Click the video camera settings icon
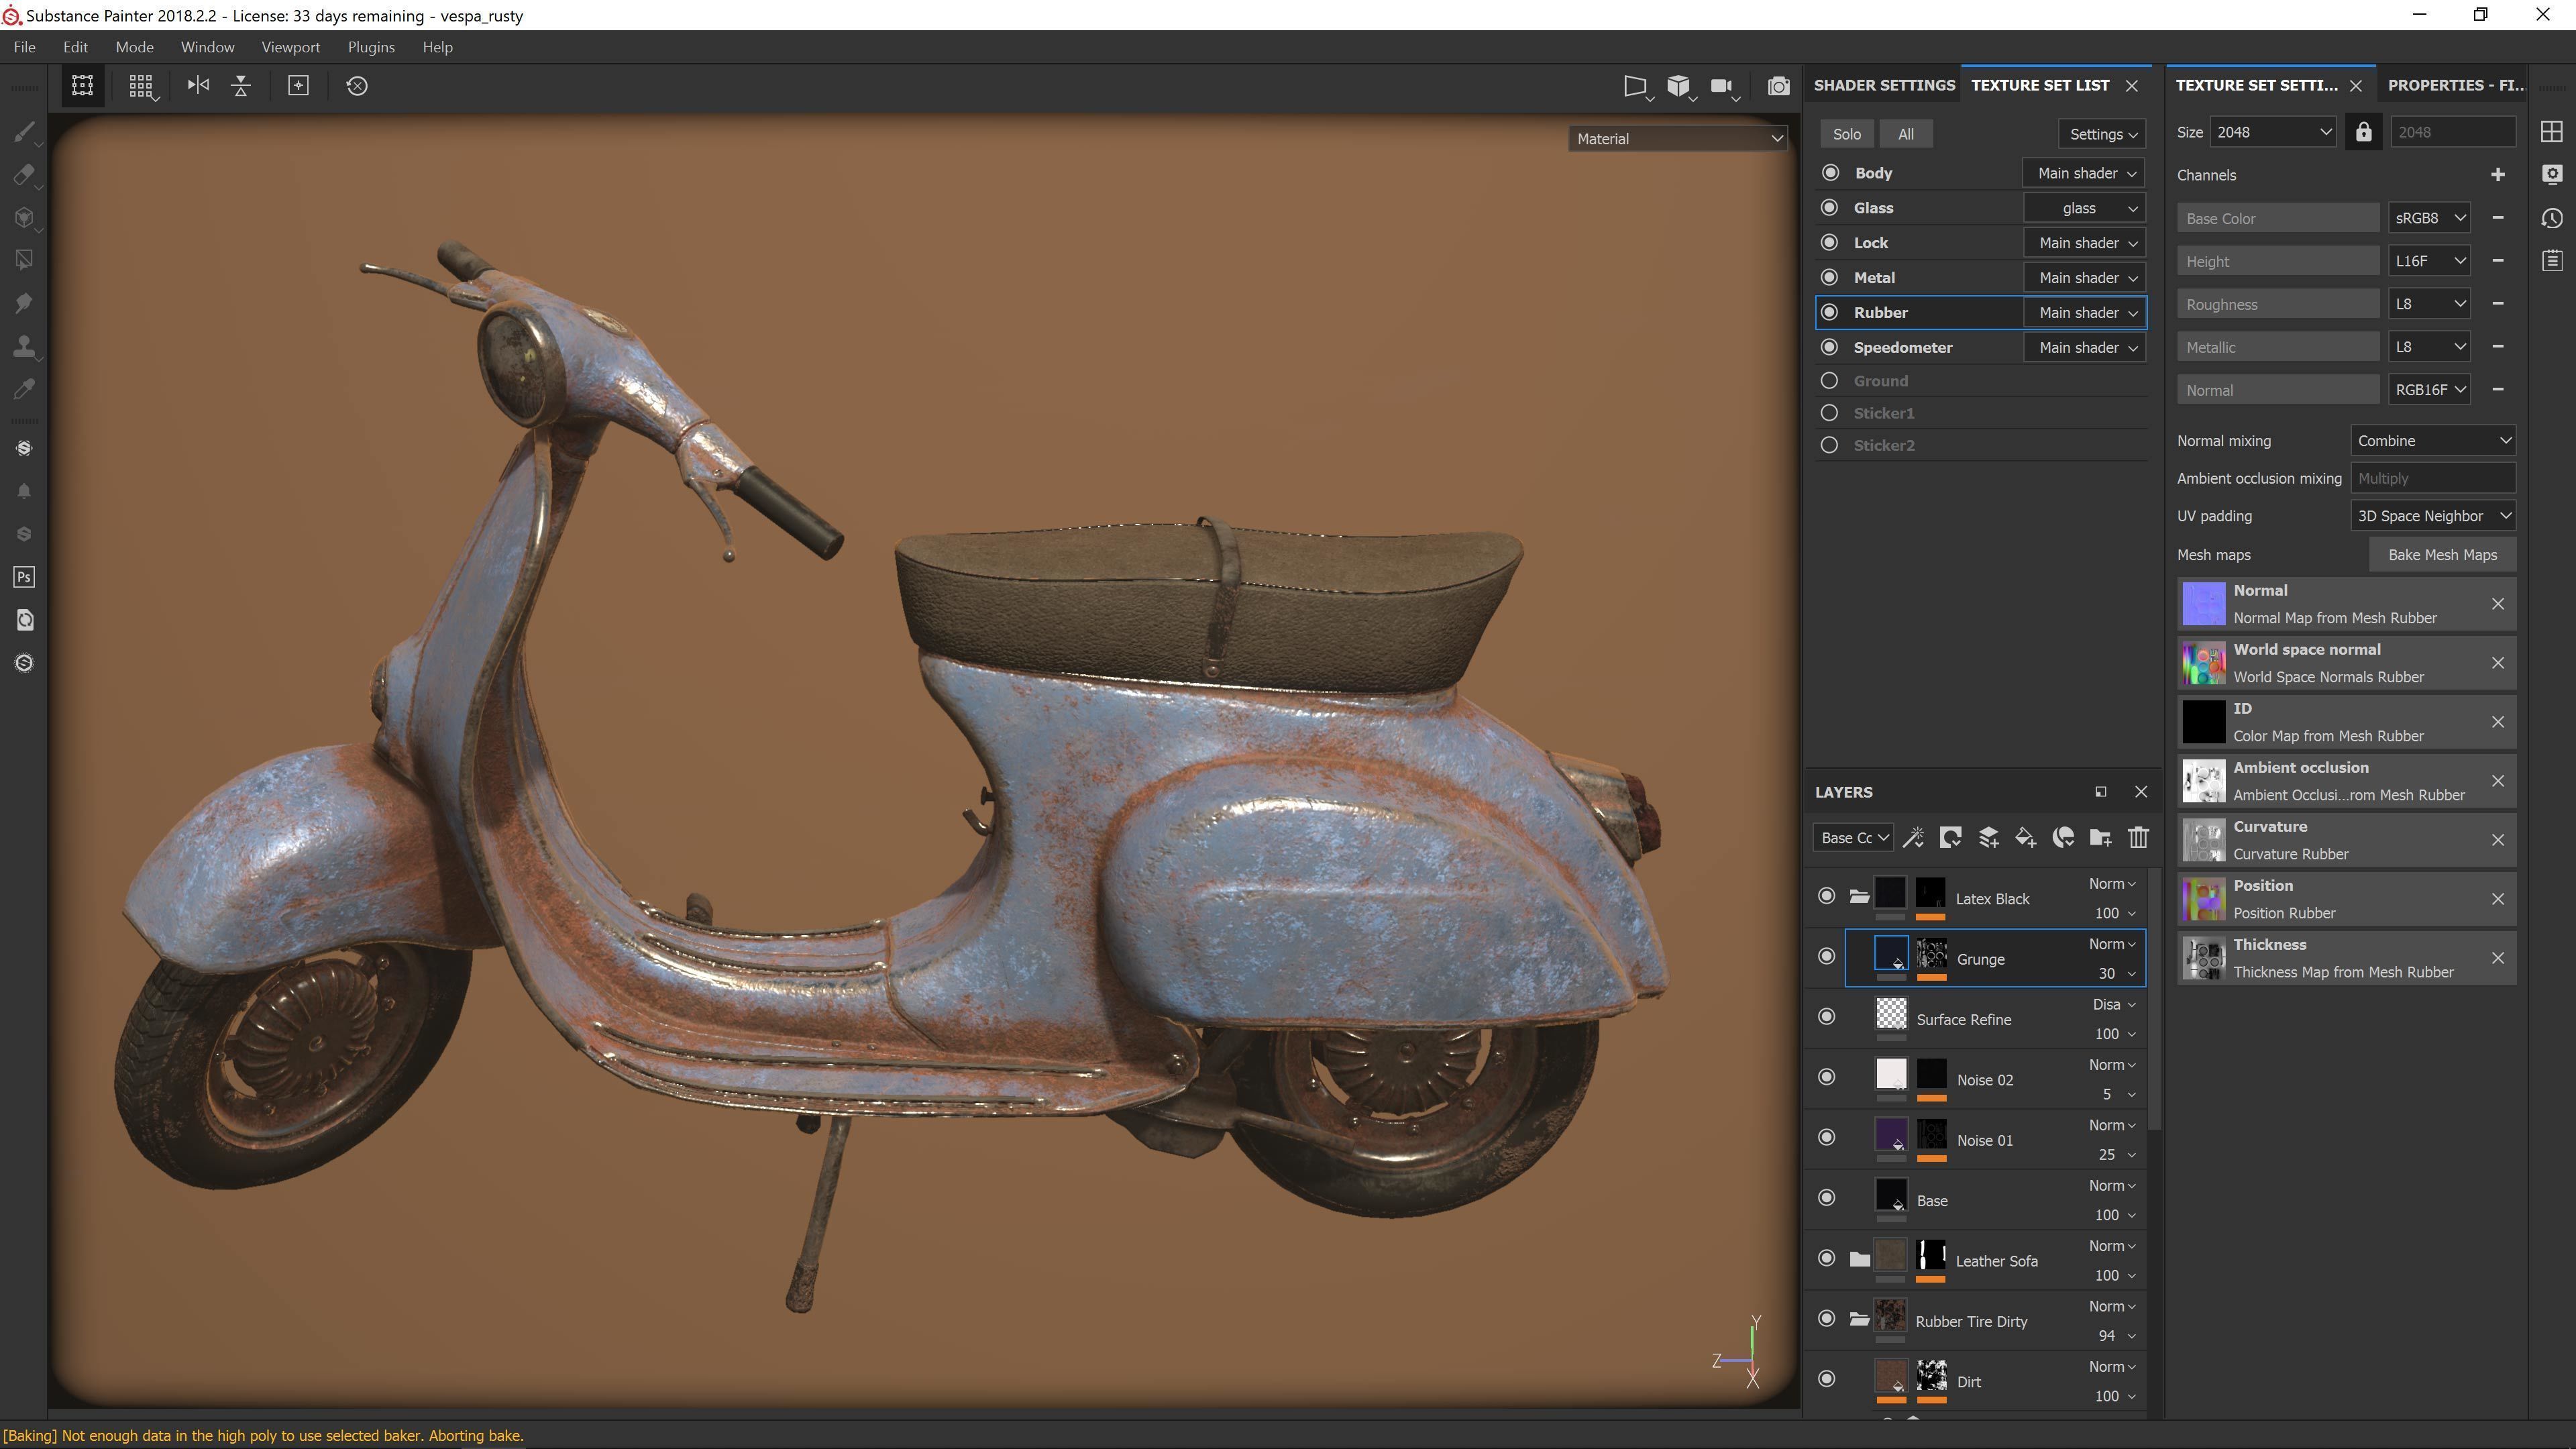 pyautogui.click(x=1722, y=86)
